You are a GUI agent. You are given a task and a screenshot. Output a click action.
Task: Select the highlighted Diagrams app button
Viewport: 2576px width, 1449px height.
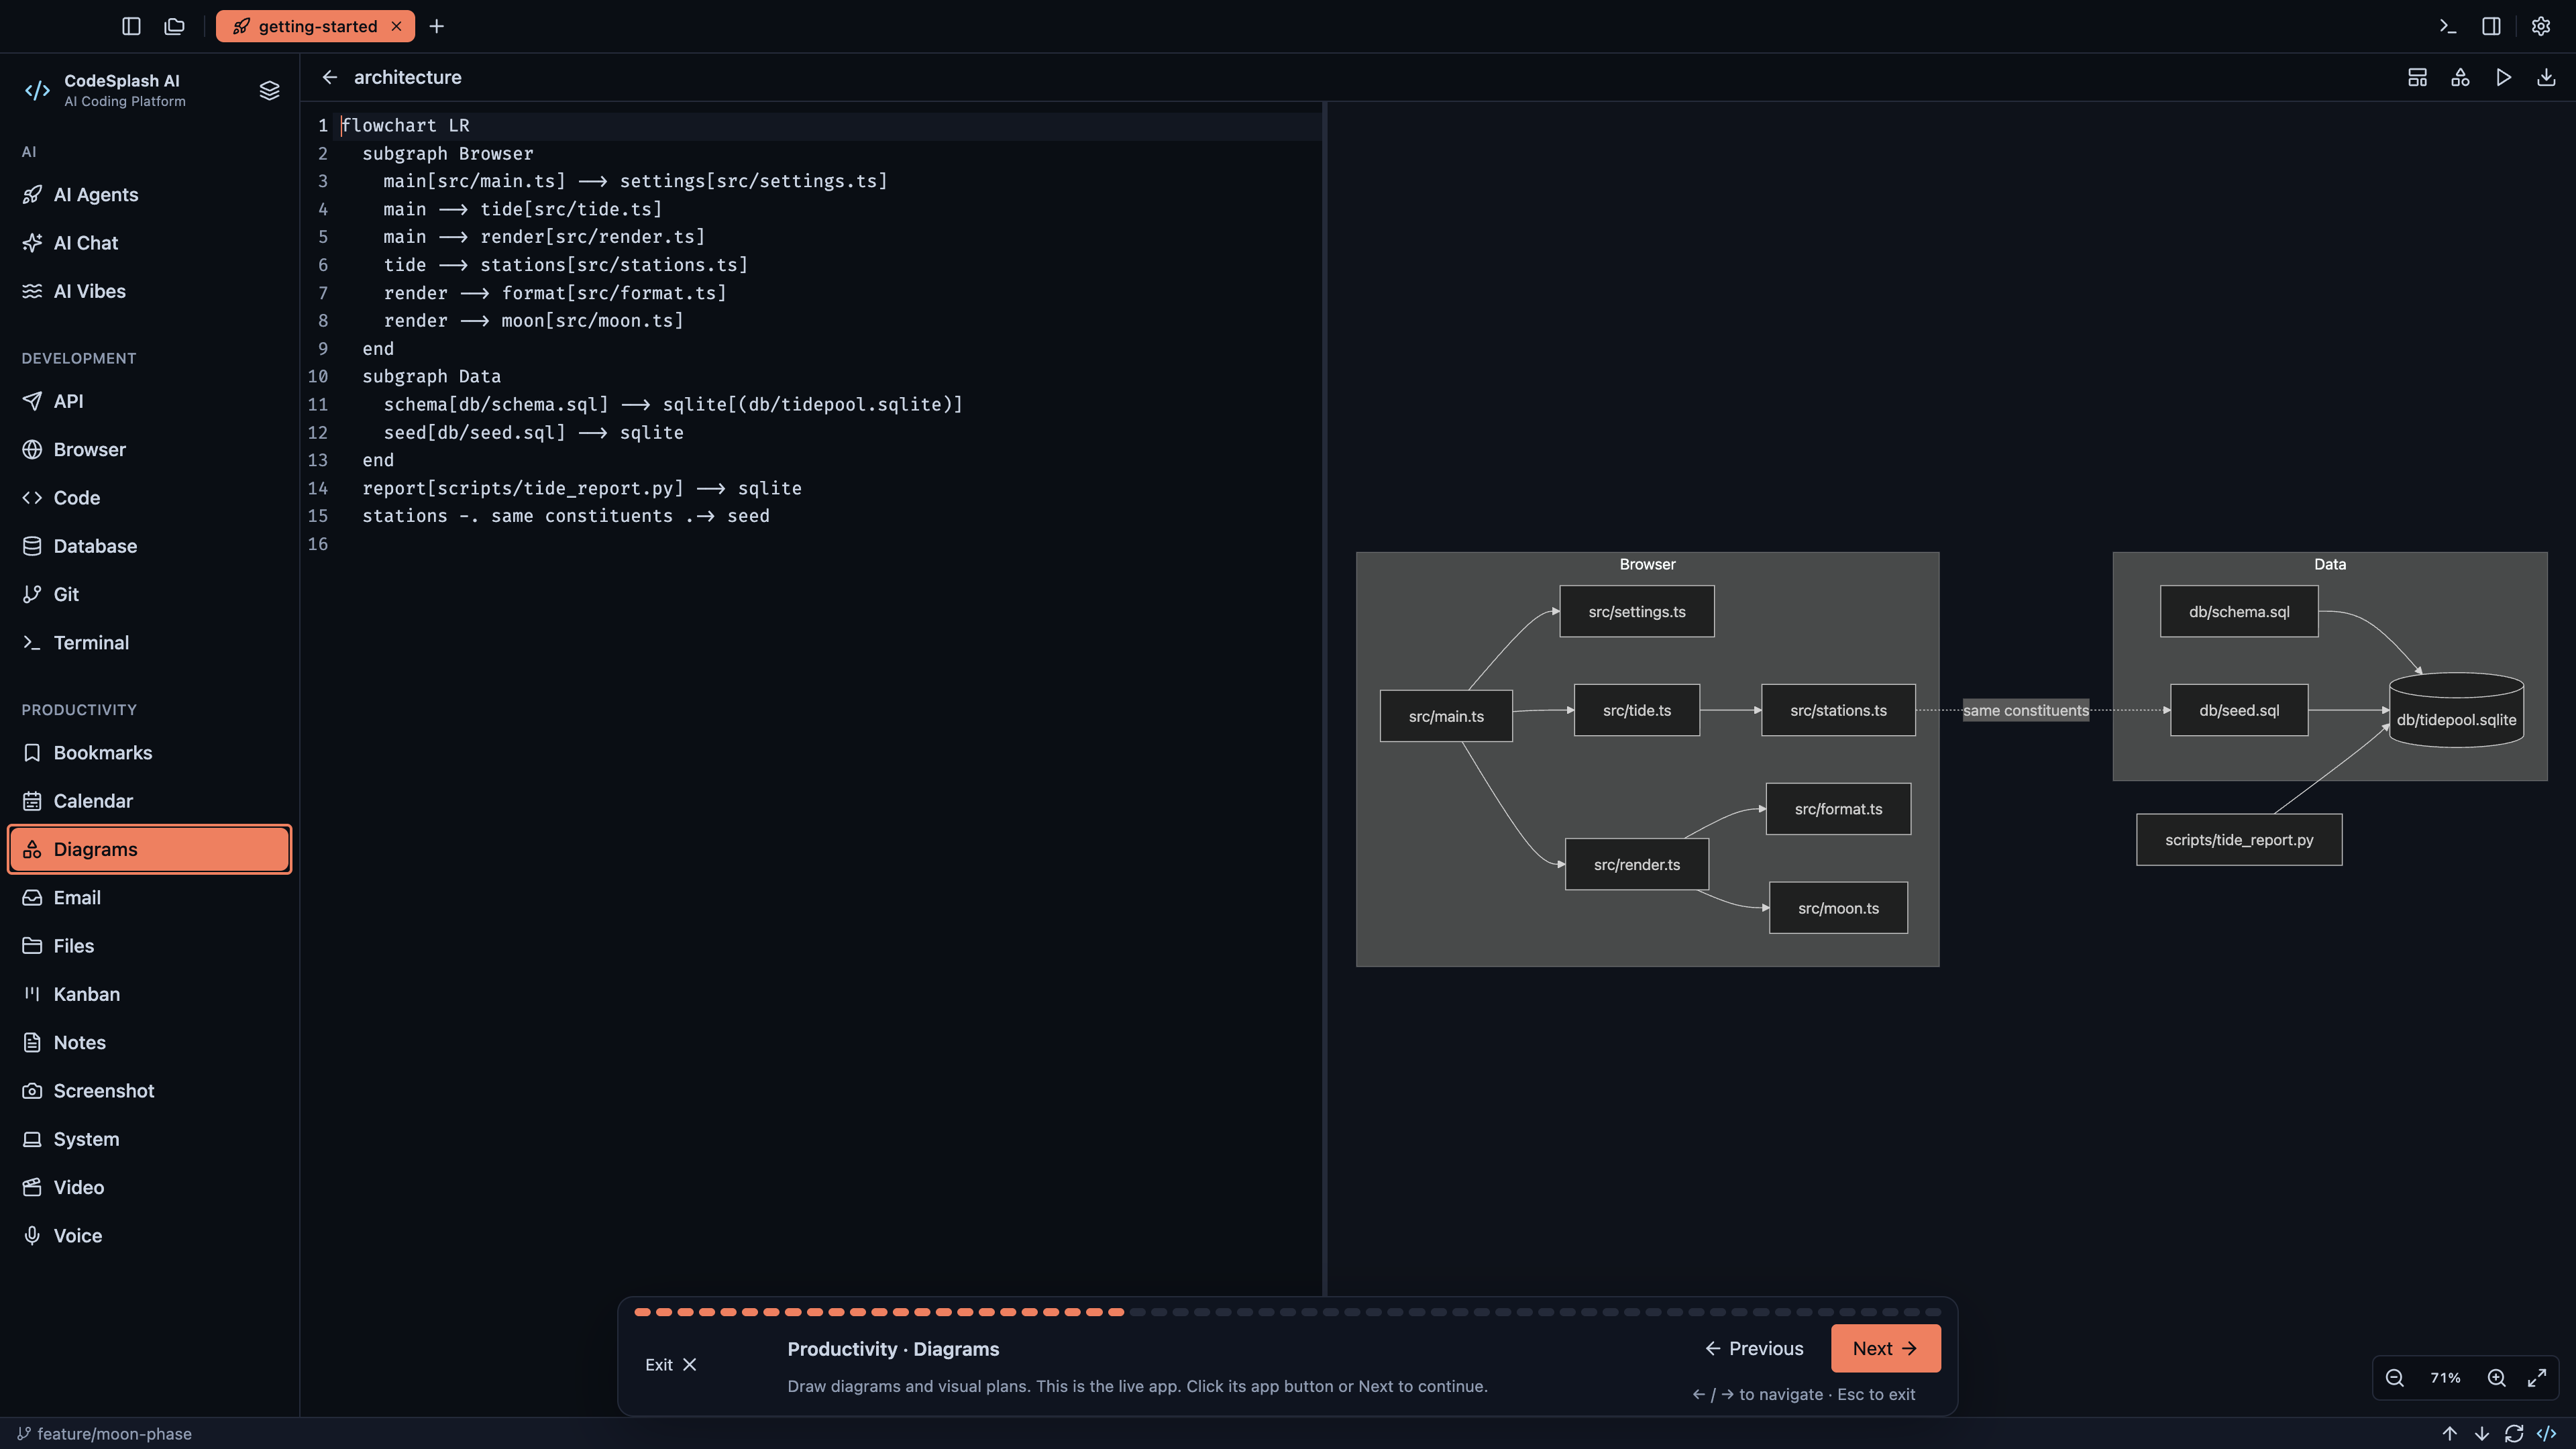(x=150, y=849)
